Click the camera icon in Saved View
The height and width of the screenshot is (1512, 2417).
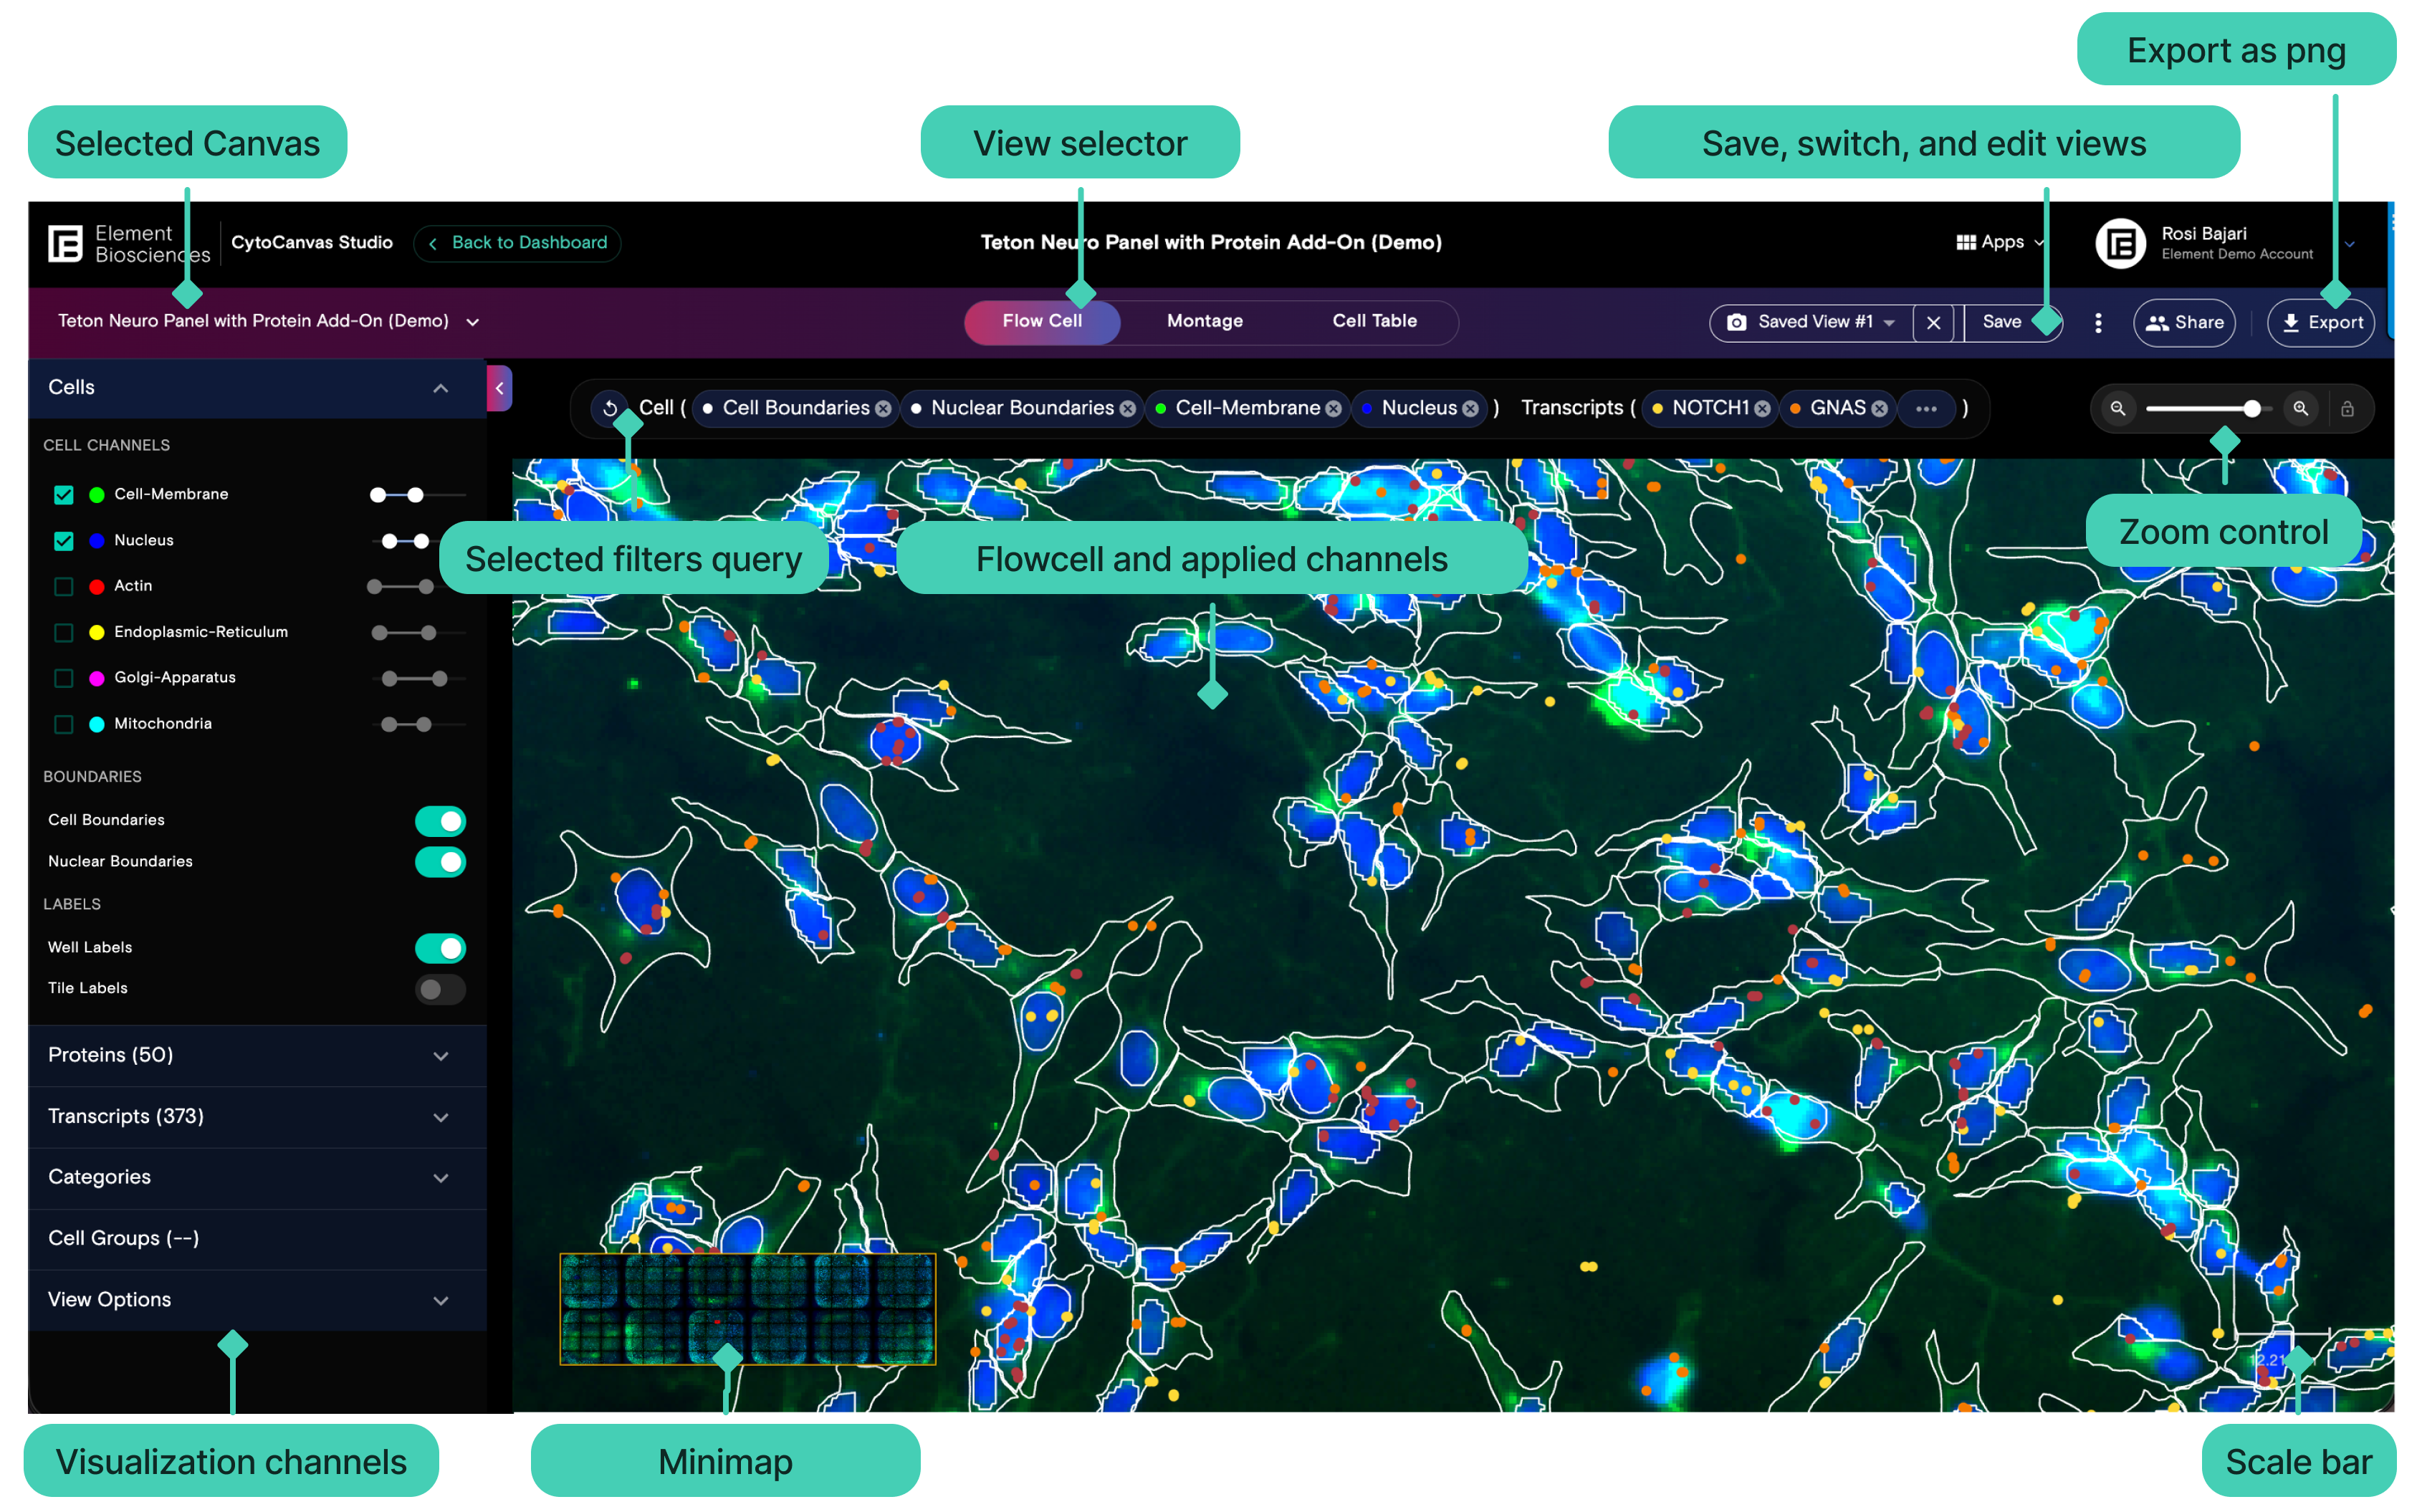tap(1737, 322)
